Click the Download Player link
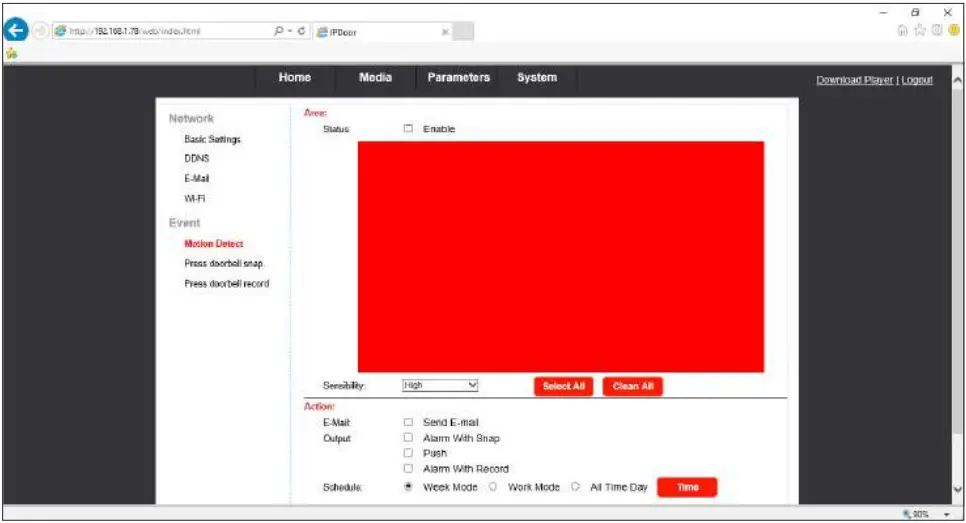This screenshot has width=966, height=523. (854, 80)
